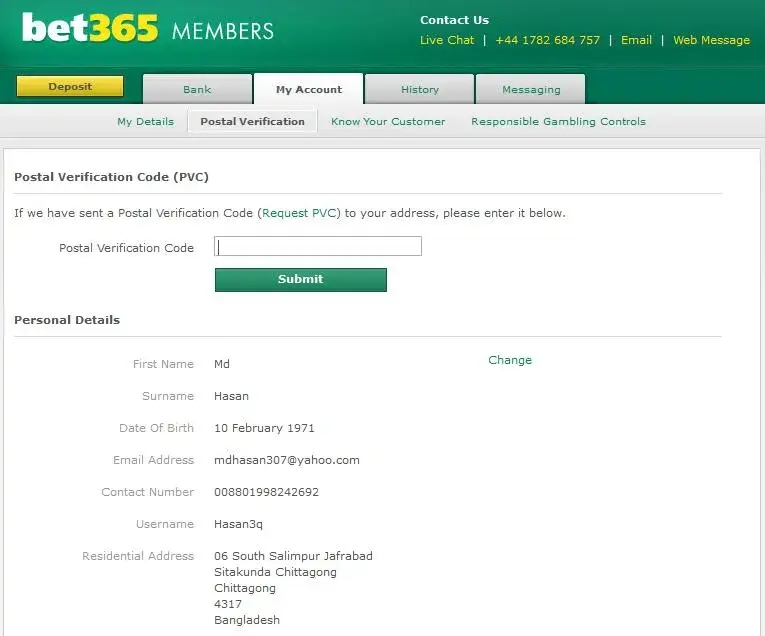Click Change next to First Name

click(x=510, y=360)
